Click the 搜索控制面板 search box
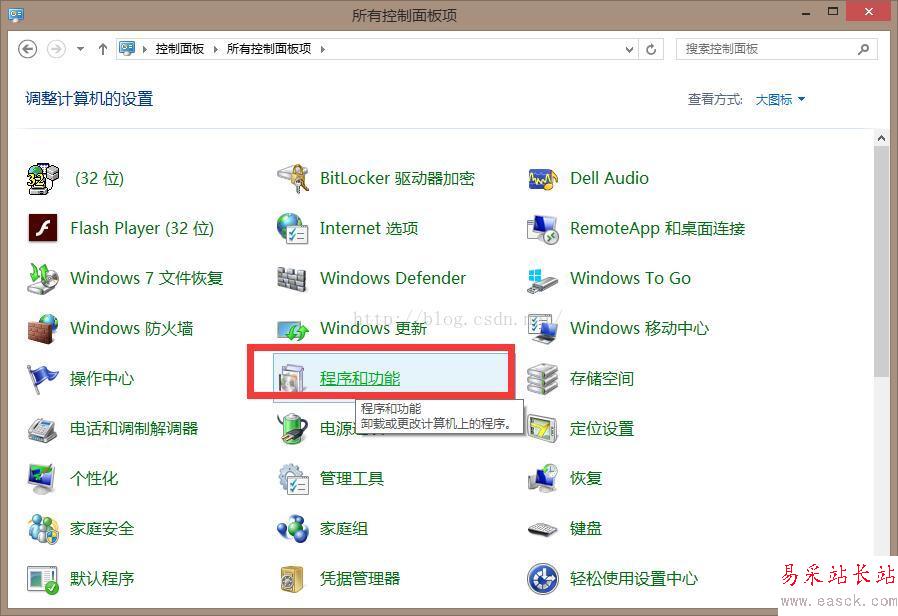The image size is (898, 616). coord(777,49)
